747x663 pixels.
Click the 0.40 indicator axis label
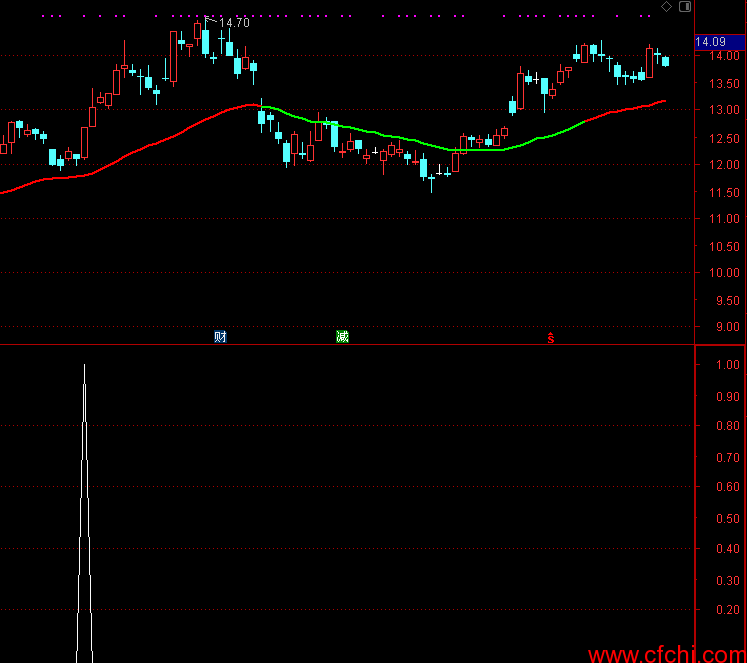click(x=727, y=549)
